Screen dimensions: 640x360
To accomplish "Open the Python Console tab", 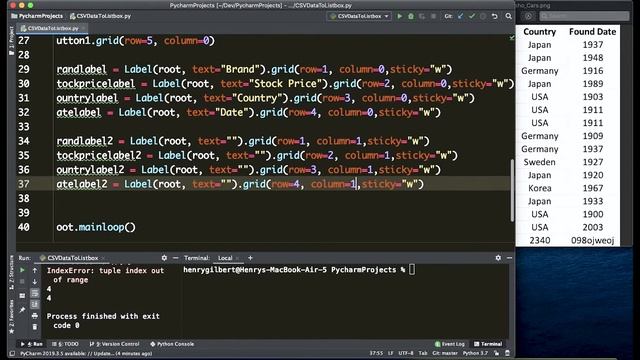I will (x=172, y=344).
